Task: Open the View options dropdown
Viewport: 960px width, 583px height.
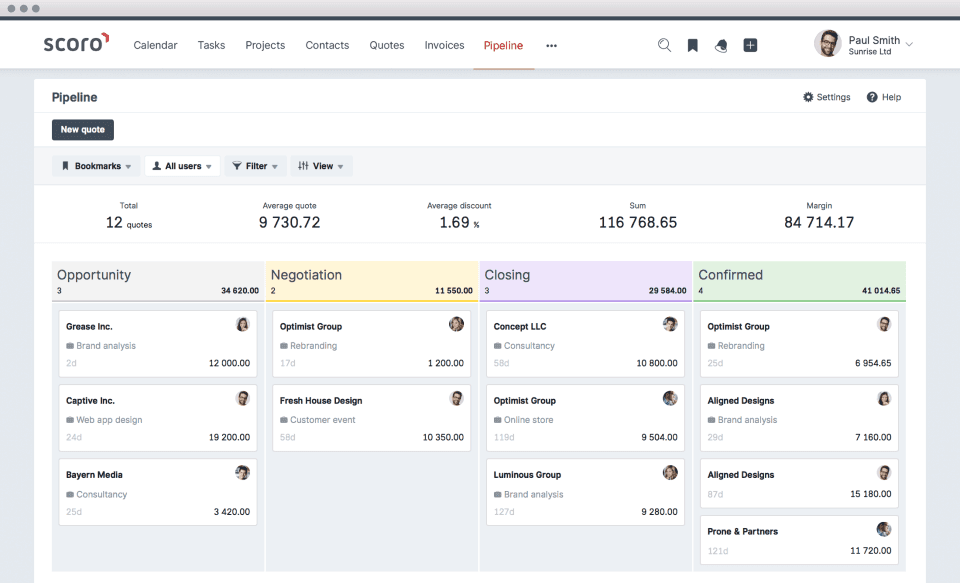Action: 321,166
